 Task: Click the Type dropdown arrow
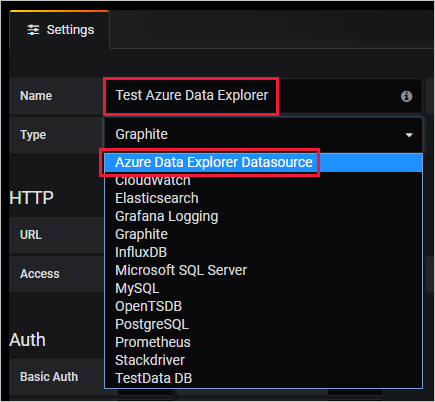409,135
